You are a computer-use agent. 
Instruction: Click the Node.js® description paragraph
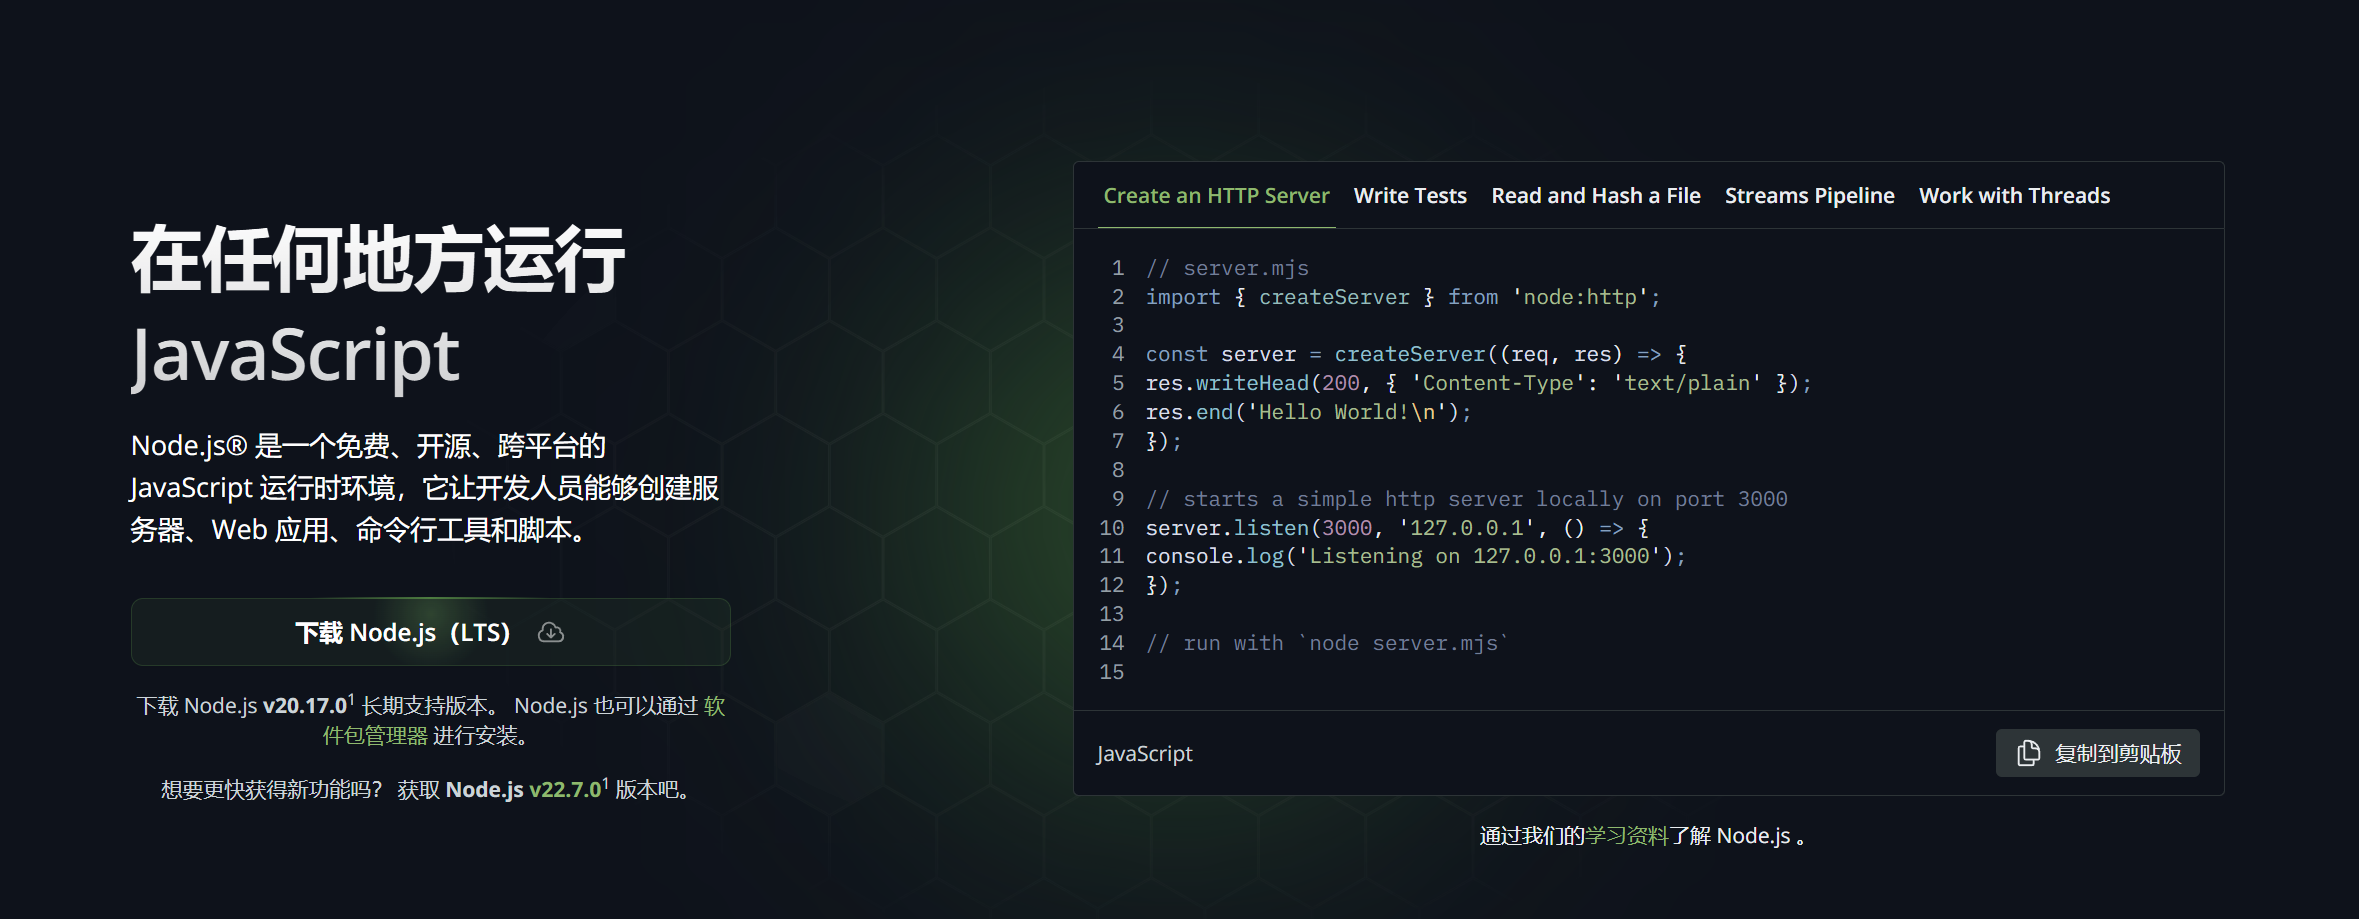point(425,488)
